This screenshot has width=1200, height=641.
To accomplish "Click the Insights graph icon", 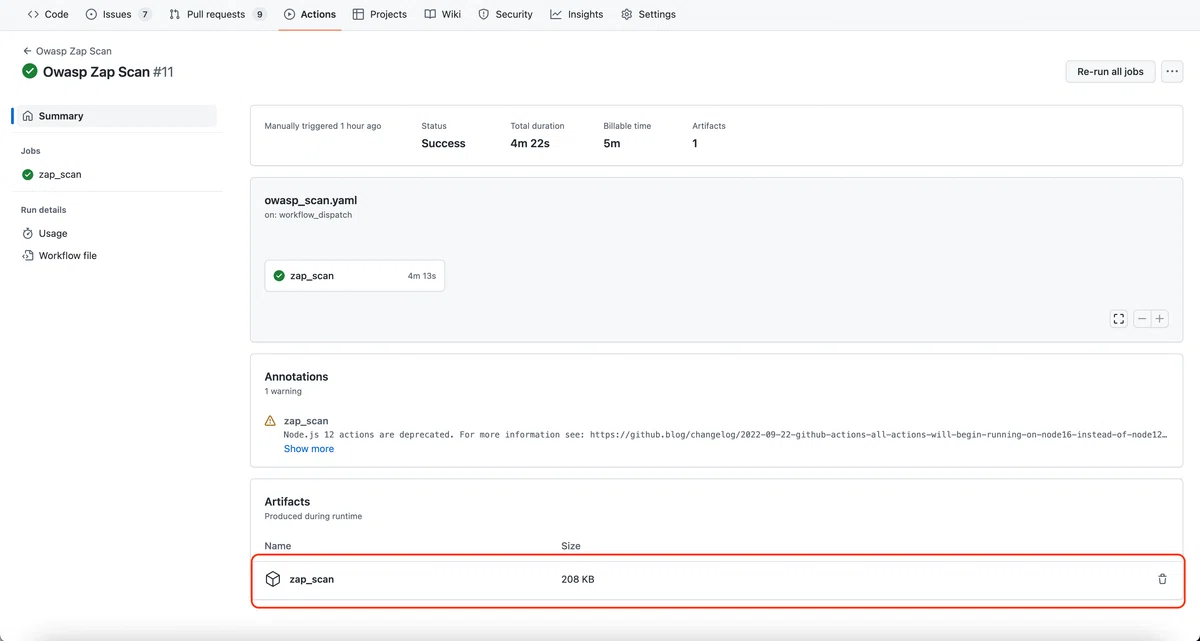I will [x=556, y=14].
